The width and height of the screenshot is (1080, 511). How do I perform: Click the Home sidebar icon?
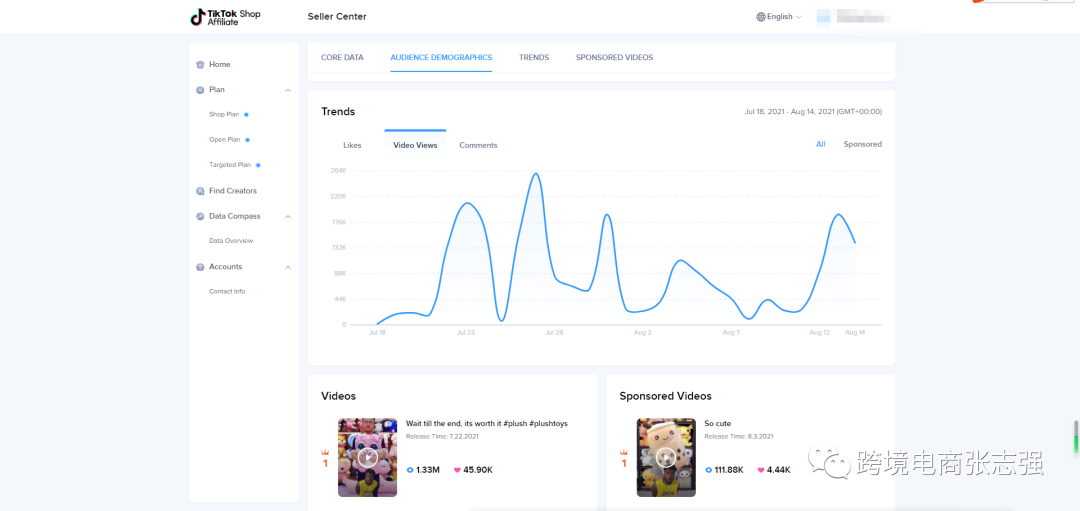click(x=200, y=65)
